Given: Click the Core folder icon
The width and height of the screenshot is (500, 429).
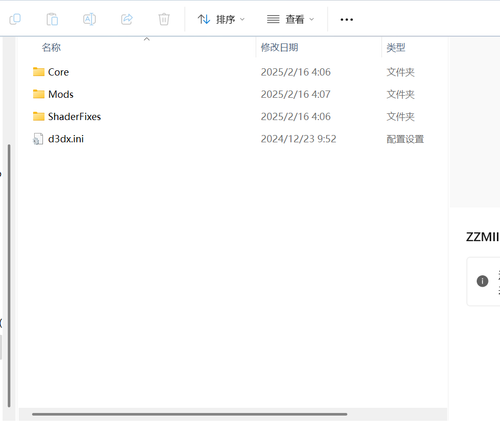Looking at the screenshot, I should pos(39,72).
